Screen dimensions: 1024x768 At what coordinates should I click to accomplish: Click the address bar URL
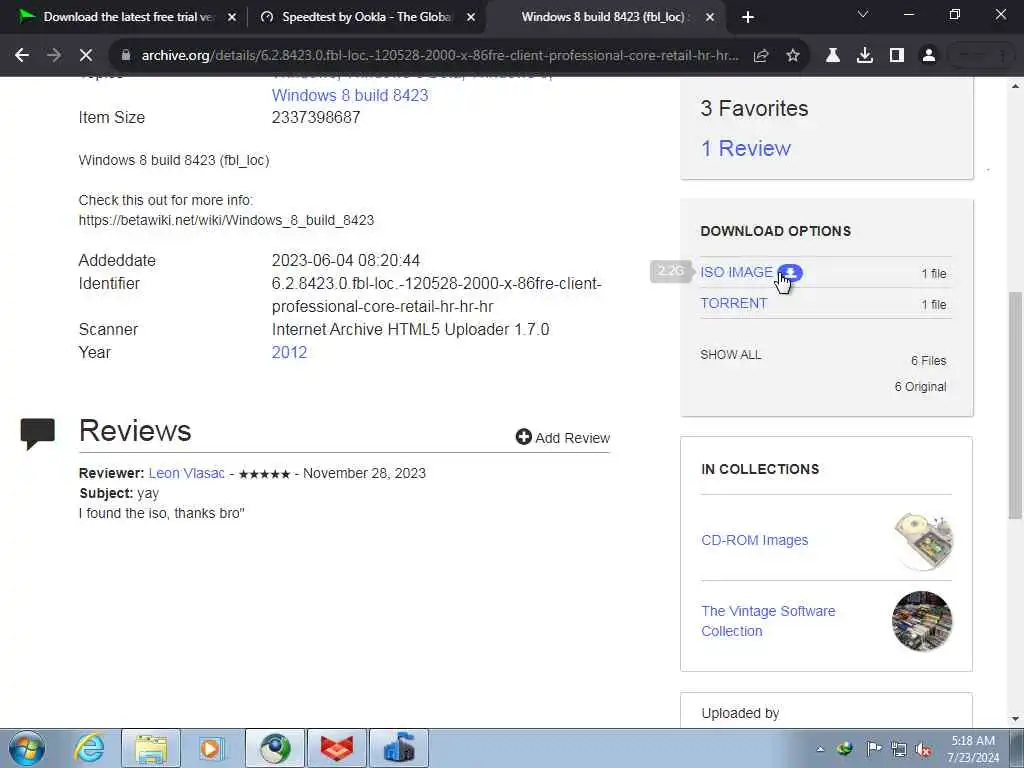pos(440,56)
